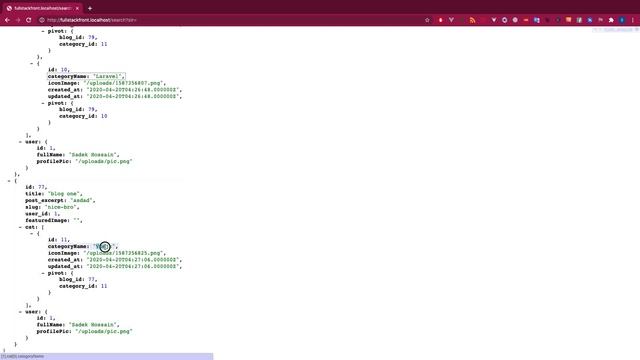Click iconImage "/uploads/1587356825.png" value
Screen dimensions: 640x360
pyautogui.click(x=123, y=253)
